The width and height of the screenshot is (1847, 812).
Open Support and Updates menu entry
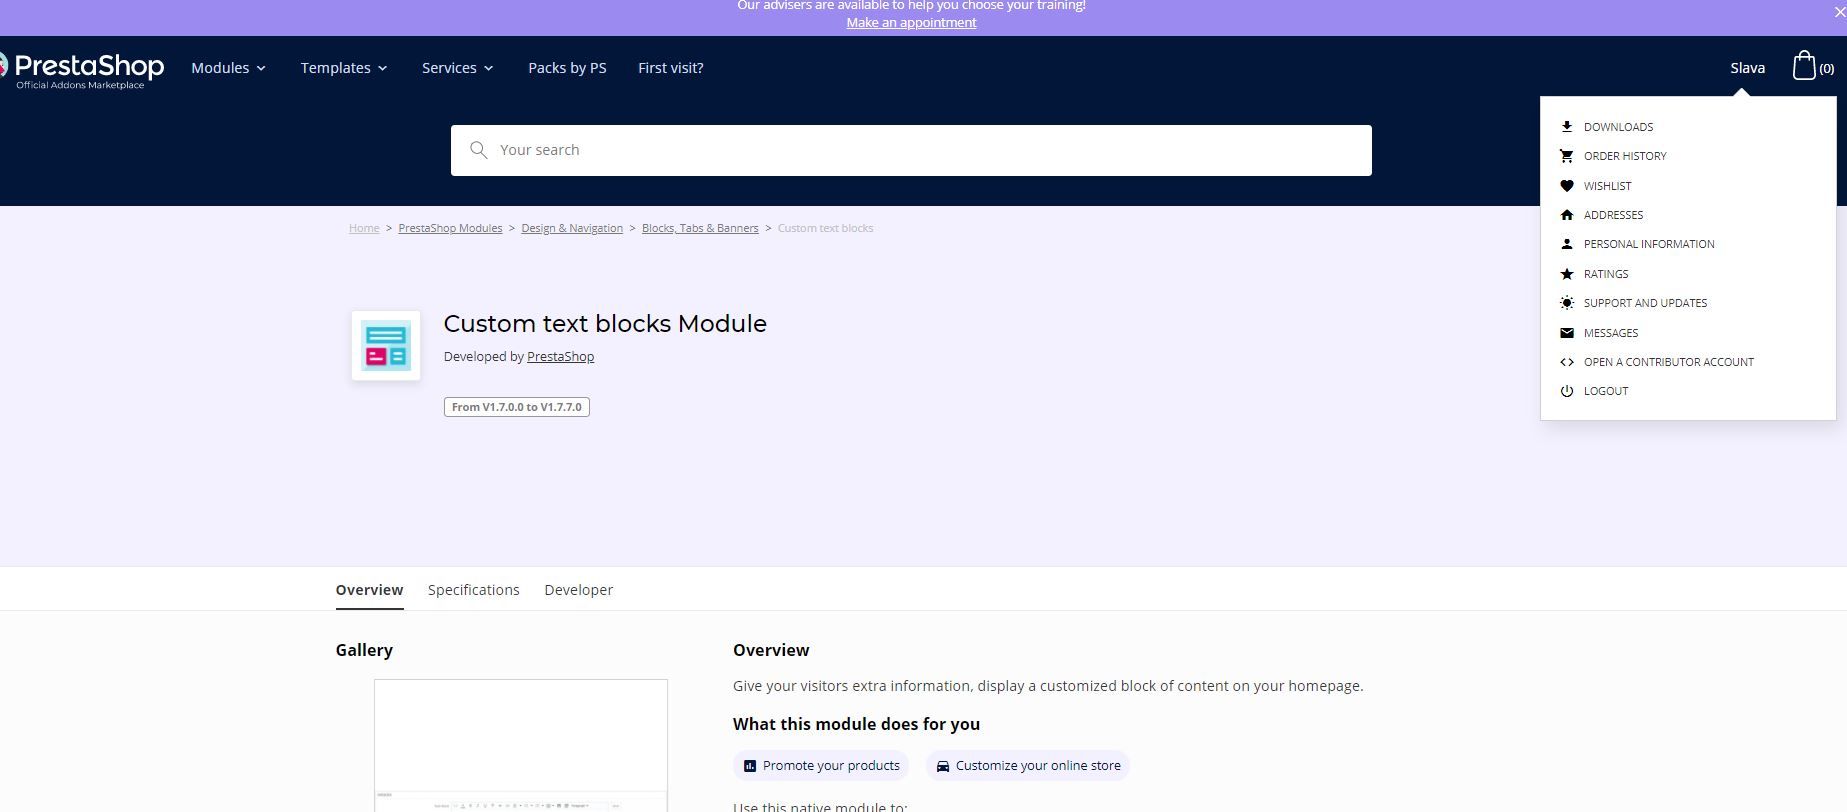click(x=1645, y=303)
